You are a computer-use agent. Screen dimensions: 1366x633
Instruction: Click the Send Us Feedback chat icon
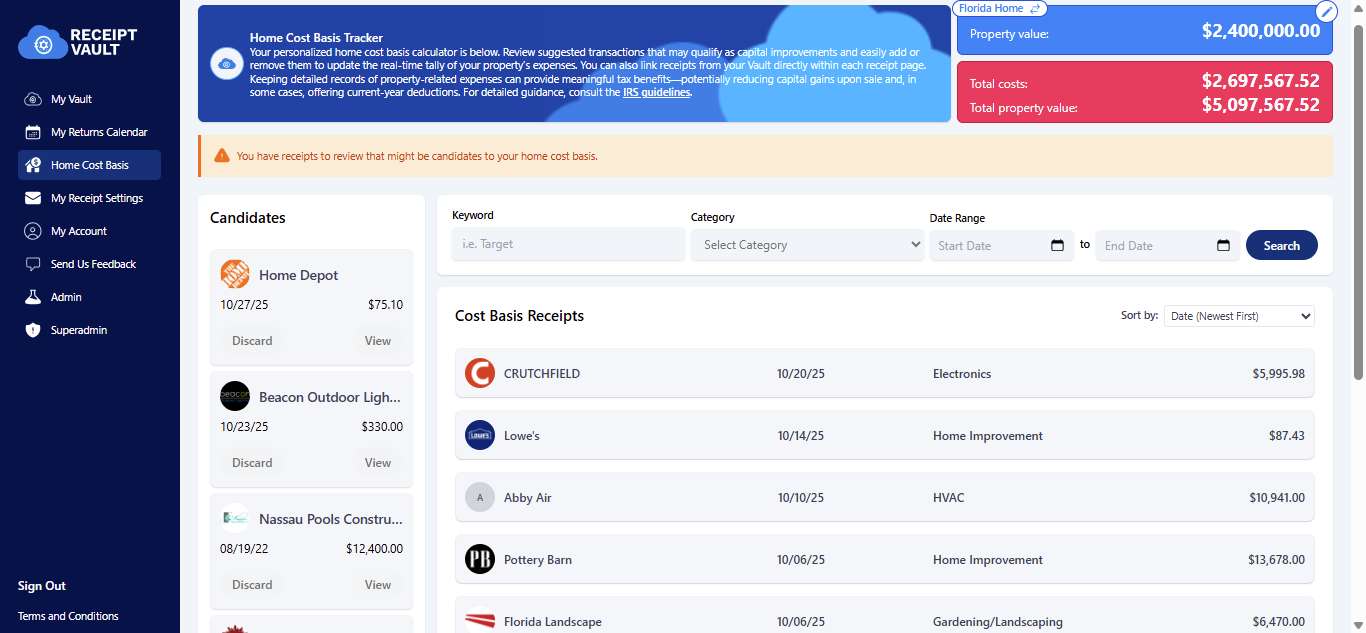click(33, 264)
